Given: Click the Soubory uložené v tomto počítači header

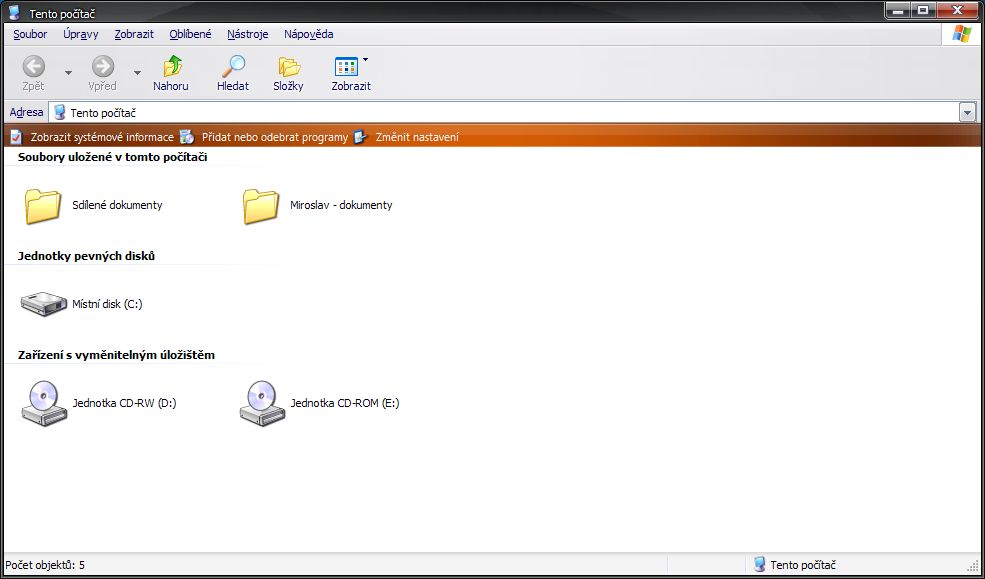Looking at the screenshot, I should pos(112,157).
